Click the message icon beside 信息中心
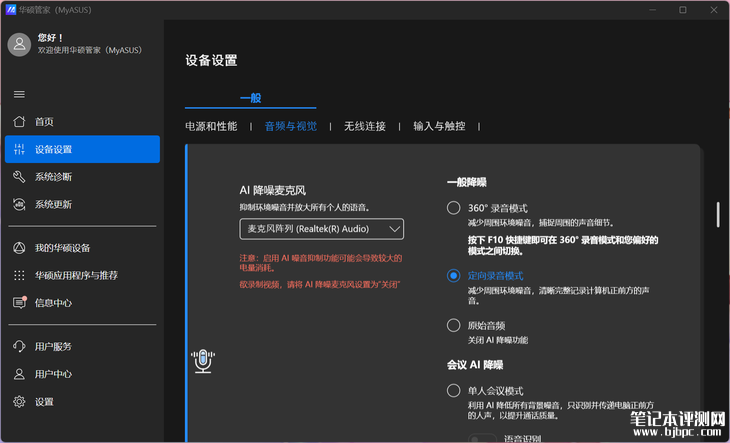 point(19,302)
